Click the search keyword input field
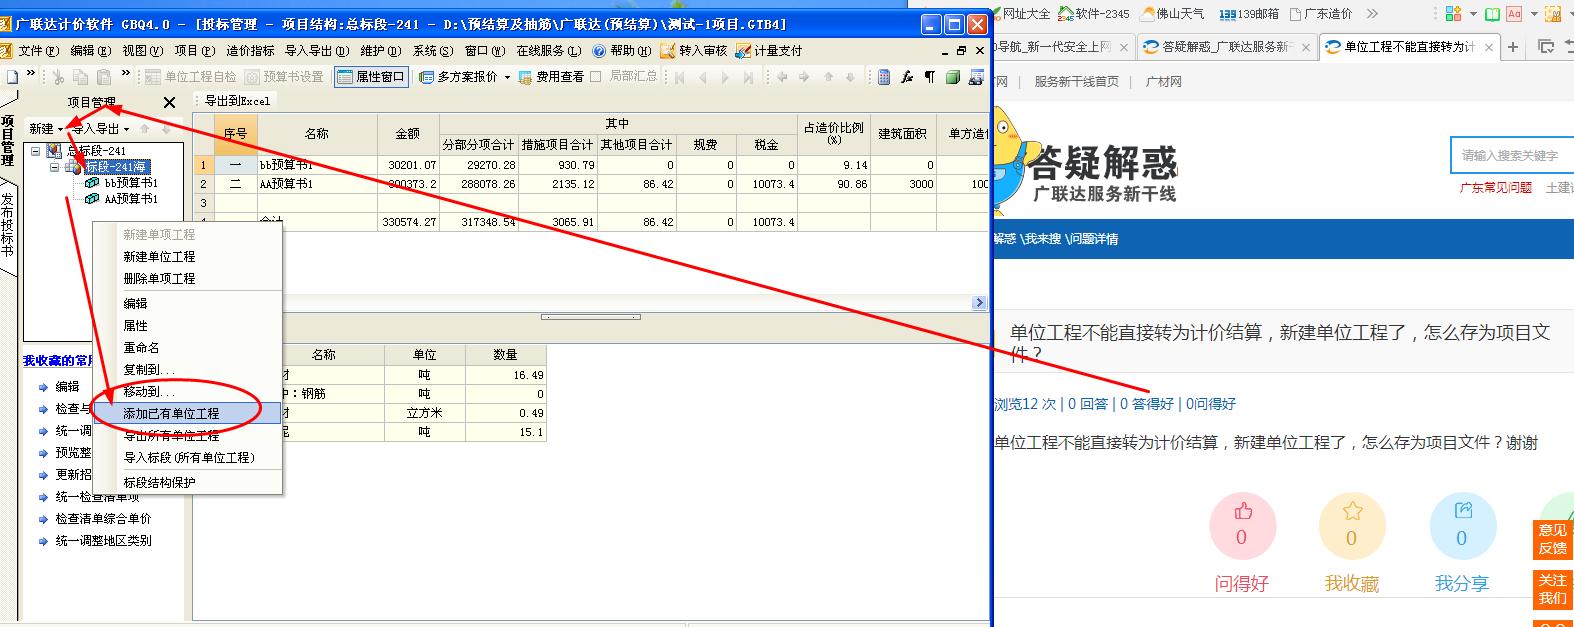Screen dimensions: 1574x627 point(1512,156)
